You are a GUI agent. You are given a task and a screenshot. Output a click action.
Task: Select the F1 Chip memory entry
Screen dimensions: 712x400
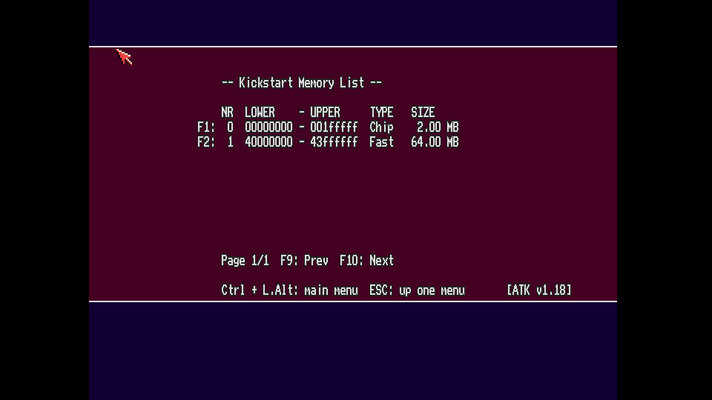tap(328, 128)
